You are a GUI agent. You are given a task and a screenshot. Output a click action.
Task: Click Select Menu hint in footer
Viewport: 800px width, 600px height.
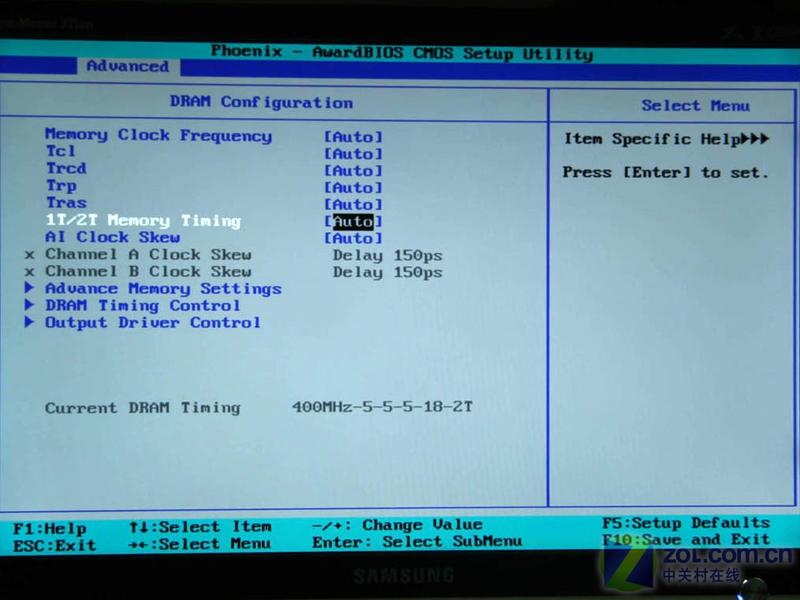click(200, 544)
